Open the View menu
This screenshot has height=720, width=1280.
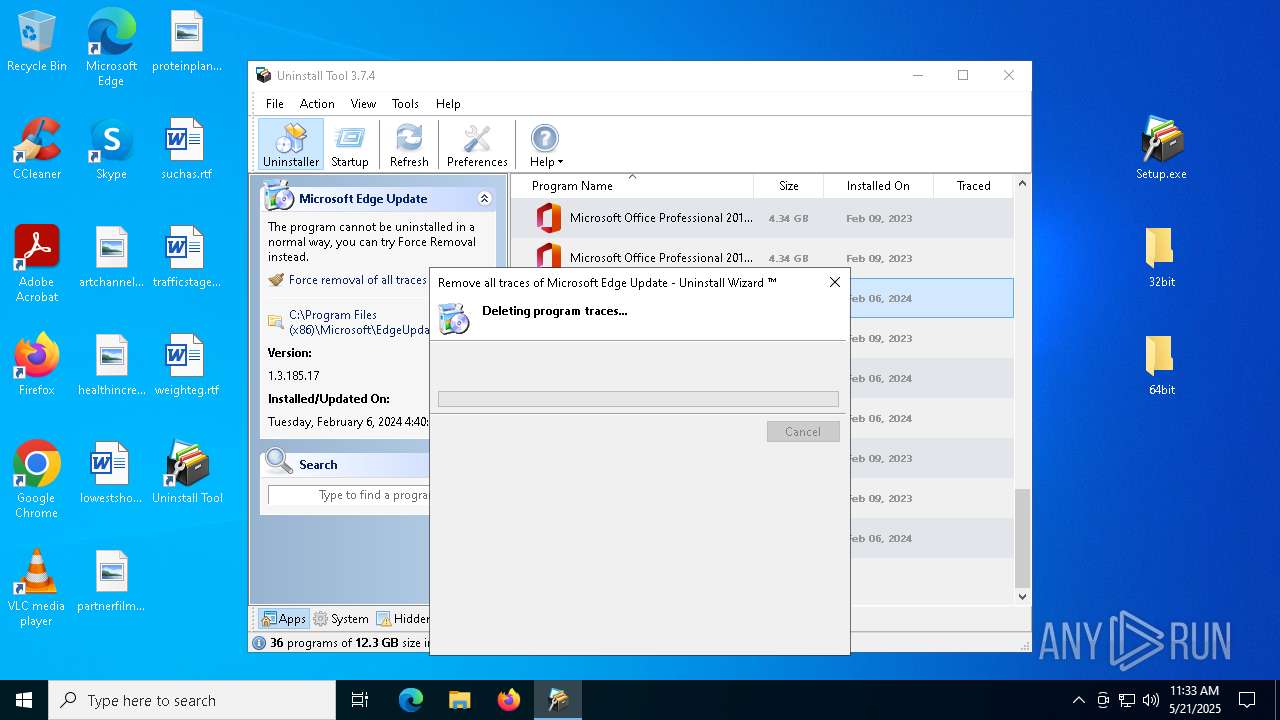coord(363,104)
